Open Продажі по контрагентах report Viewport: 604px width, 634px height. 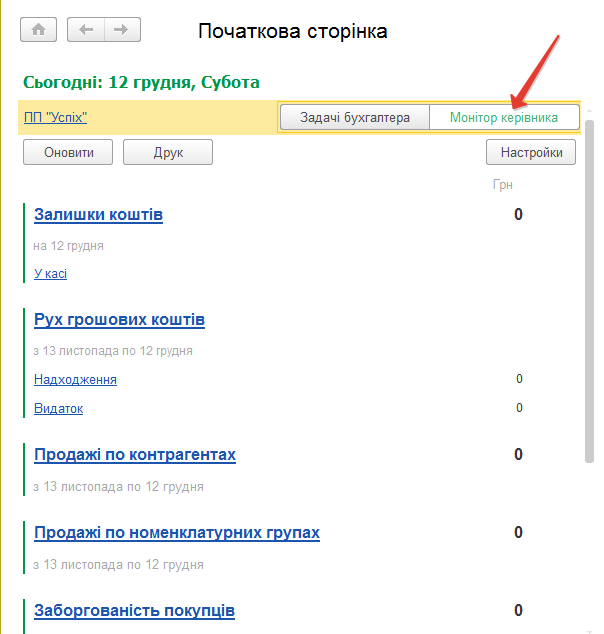coord(135,454)
